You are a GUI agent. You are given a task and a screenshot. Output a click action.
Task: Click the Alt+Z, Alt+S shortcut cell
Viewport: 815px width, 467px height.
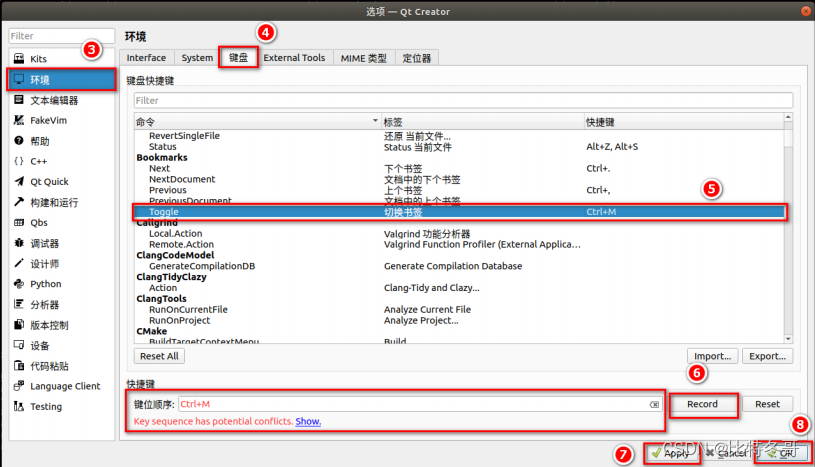coord(612,147)
